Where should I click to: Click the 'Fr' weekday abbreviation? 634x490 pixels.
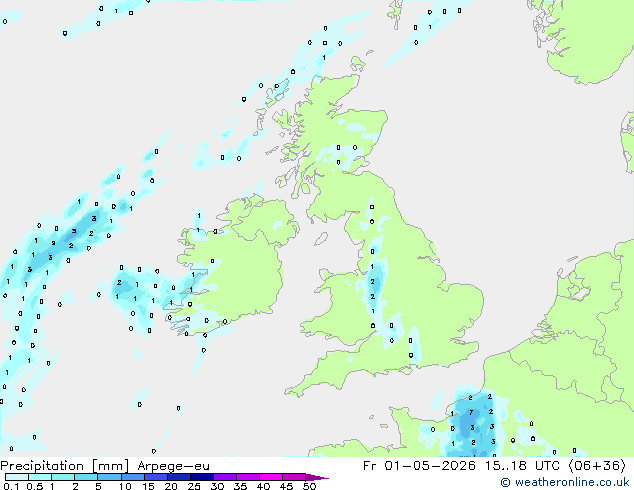point(370,466)
